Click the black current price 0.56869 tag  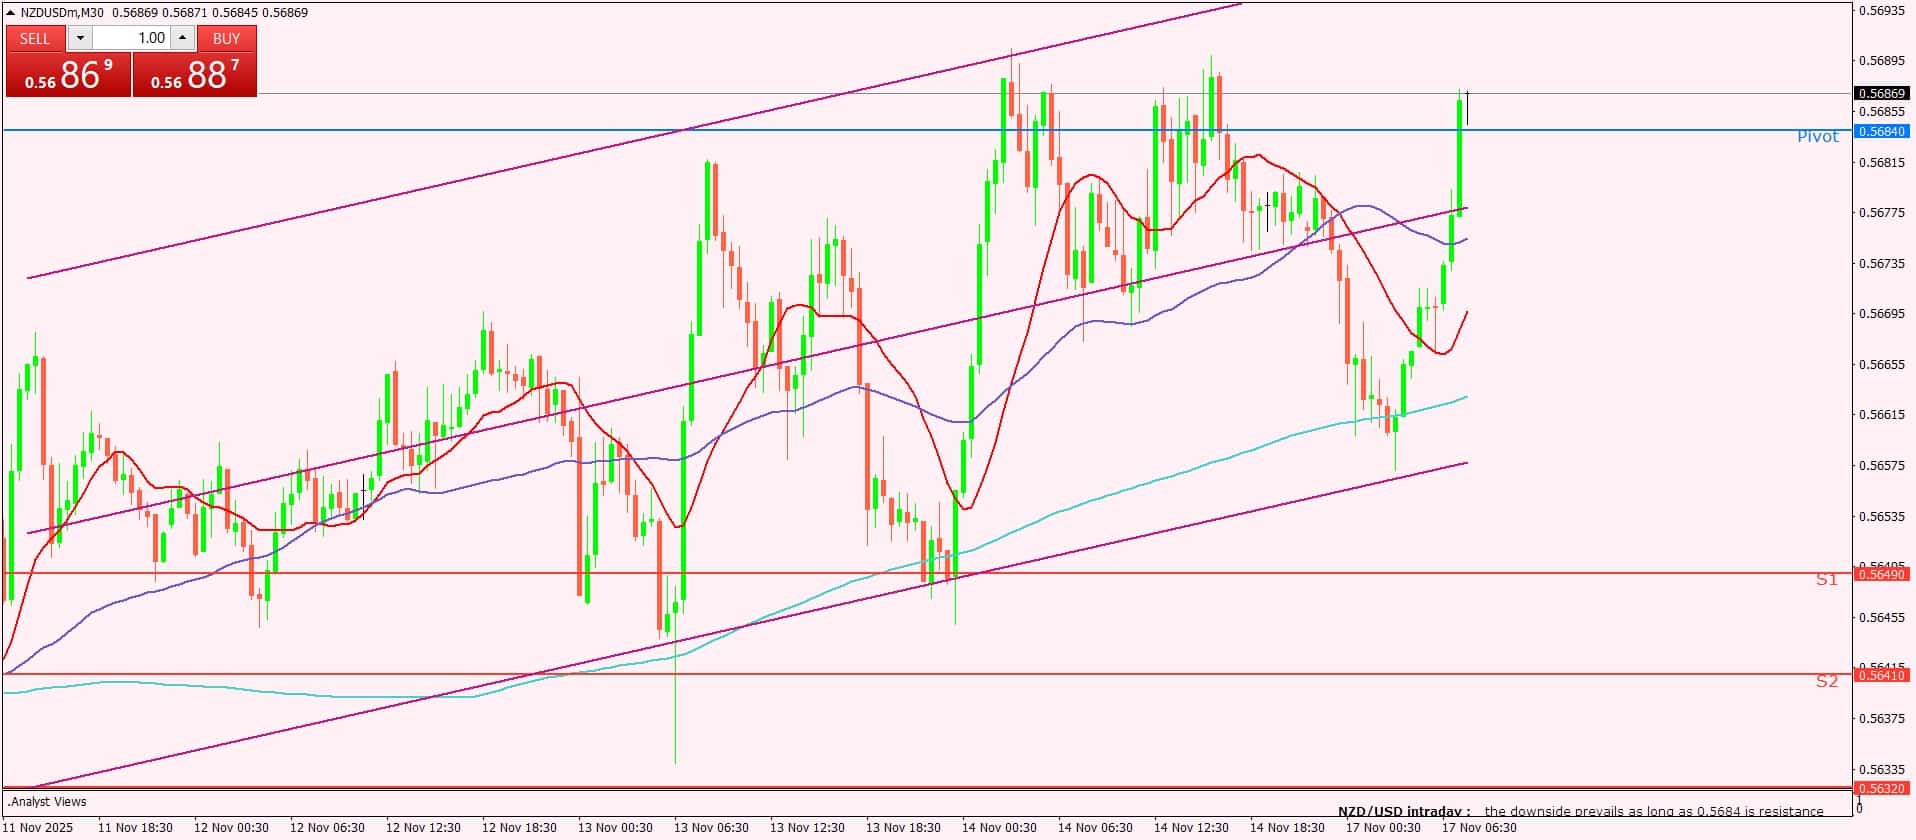pos(1882,93)
